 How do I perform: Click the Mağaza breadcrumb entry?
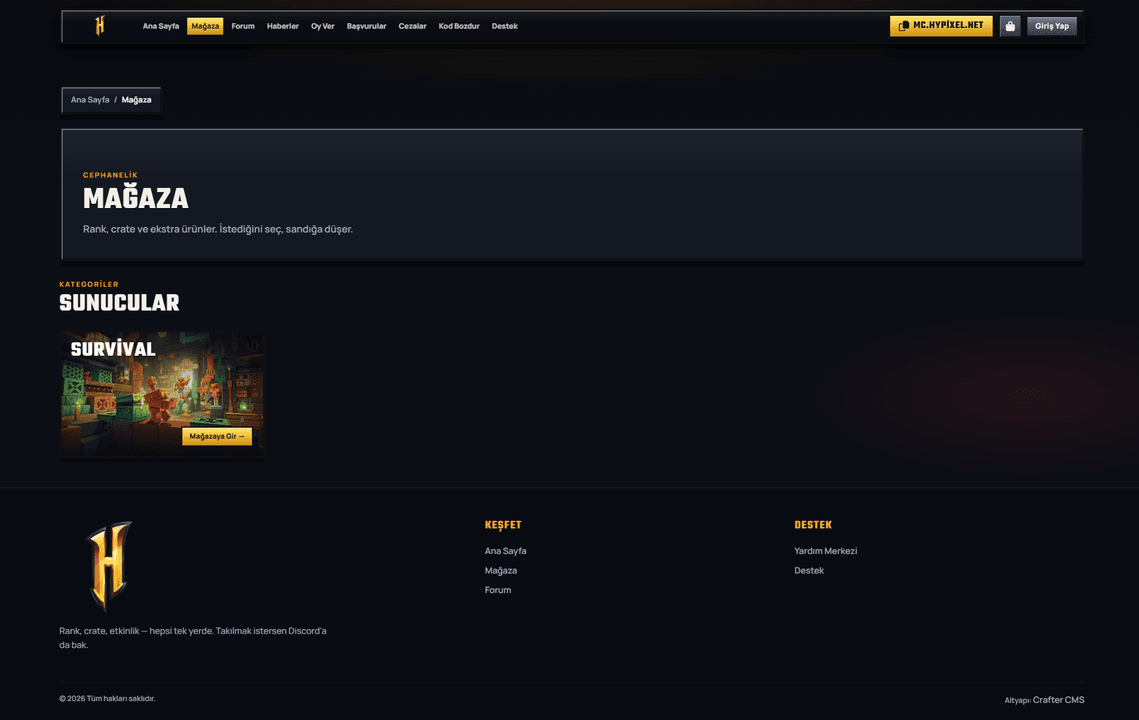point(137,100)
